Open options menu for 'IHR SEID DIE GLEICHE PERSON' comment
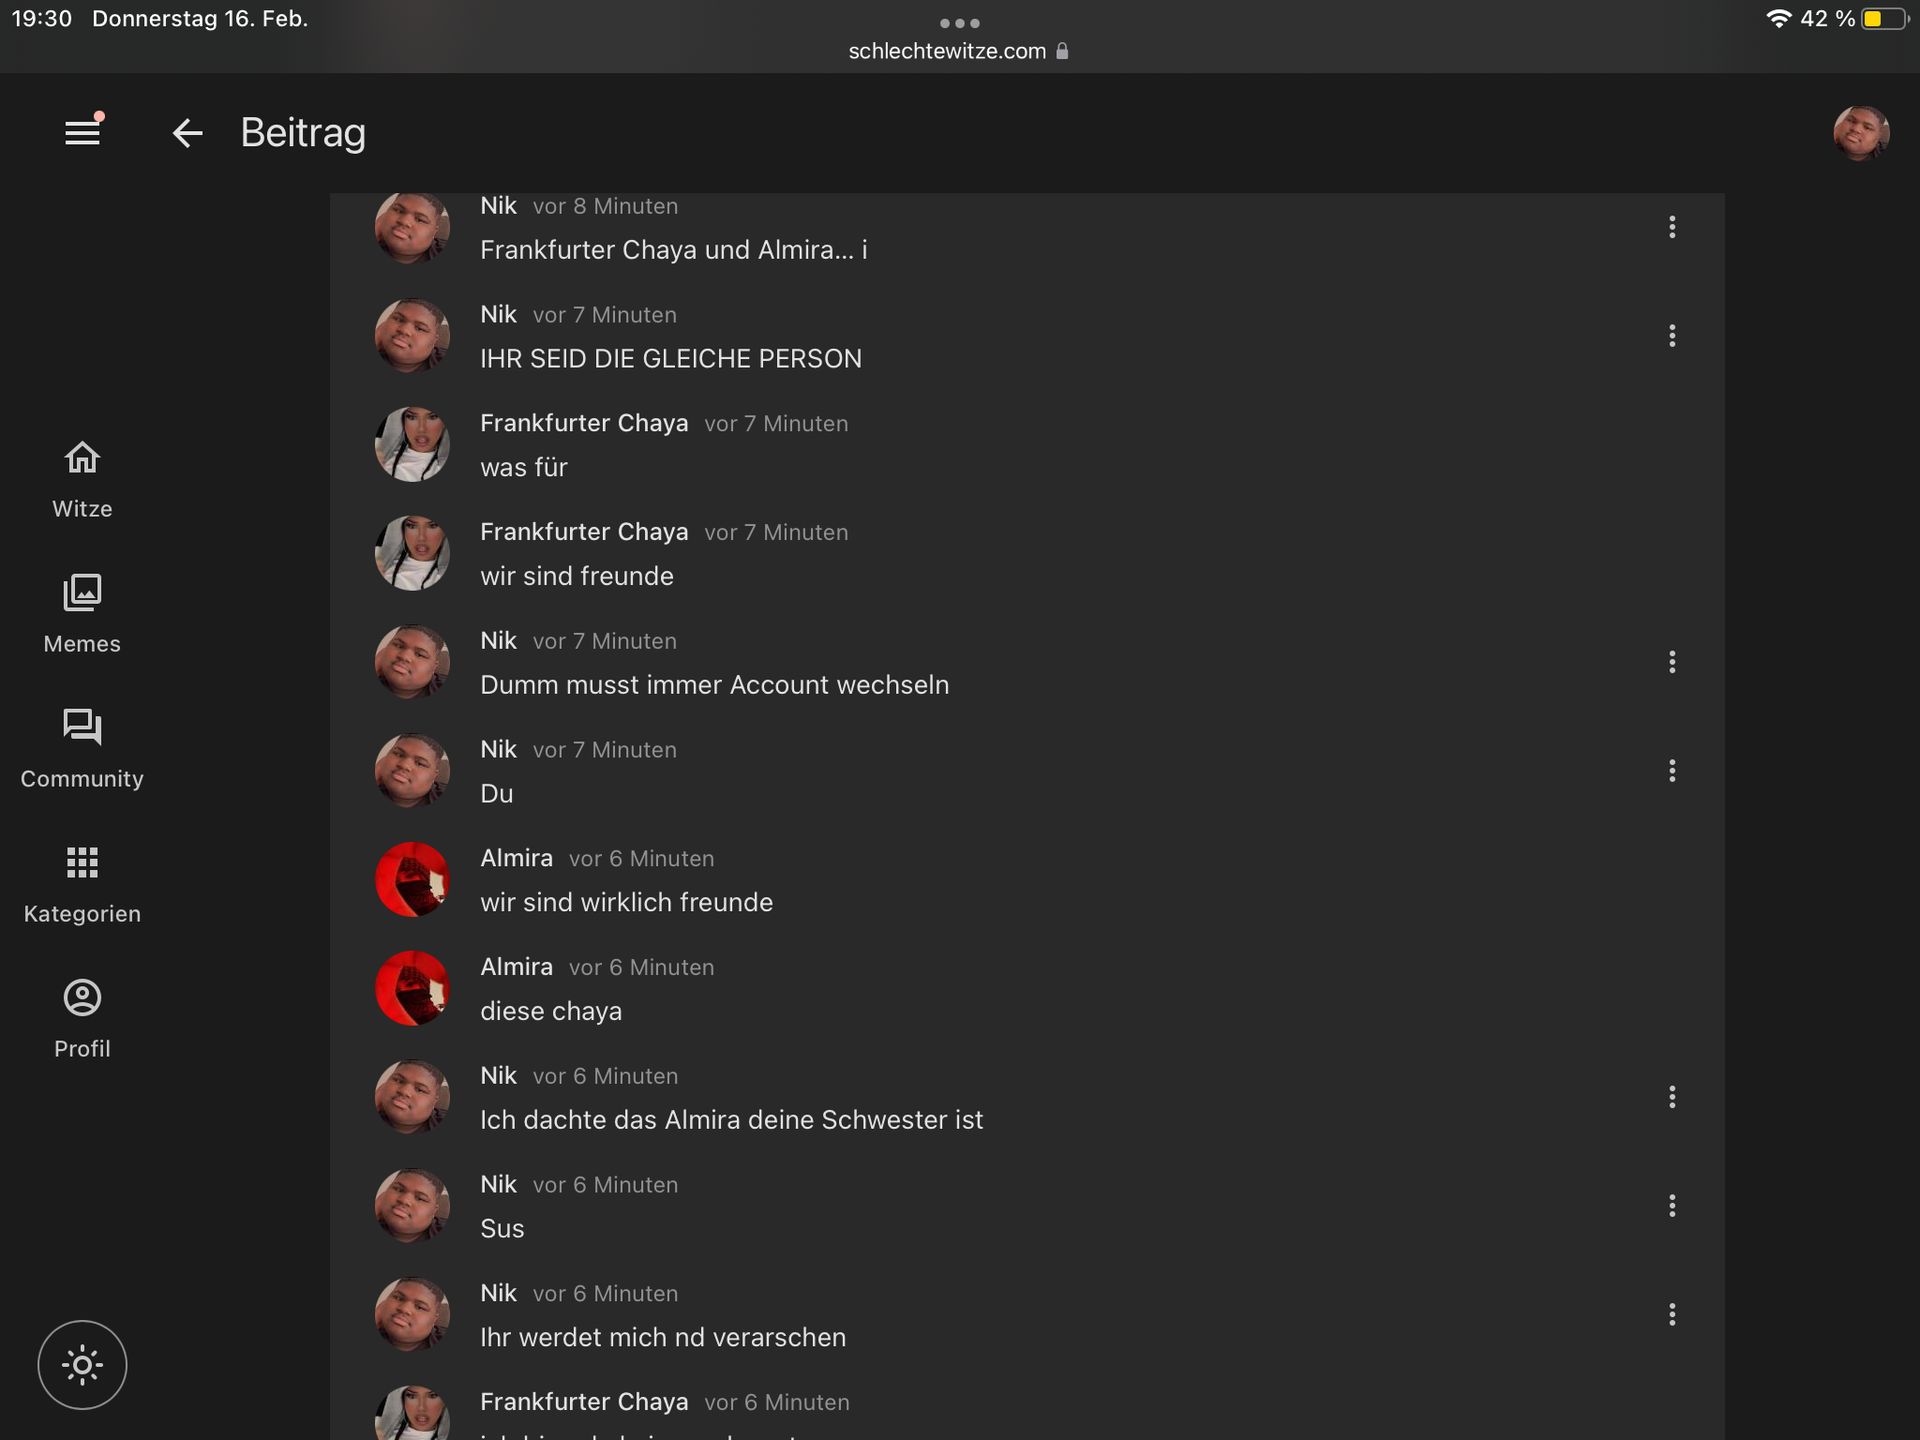The image size is (1920, 1440). click(1672, 336)
